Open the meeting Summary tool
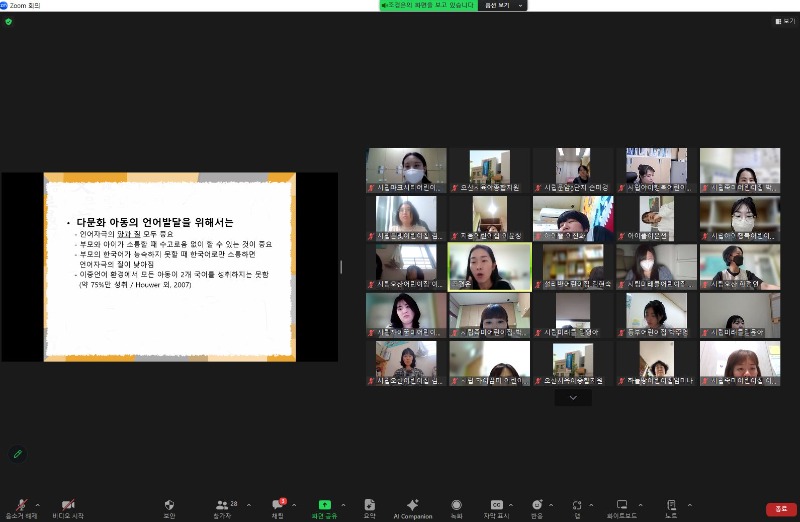 coord(369,506)
